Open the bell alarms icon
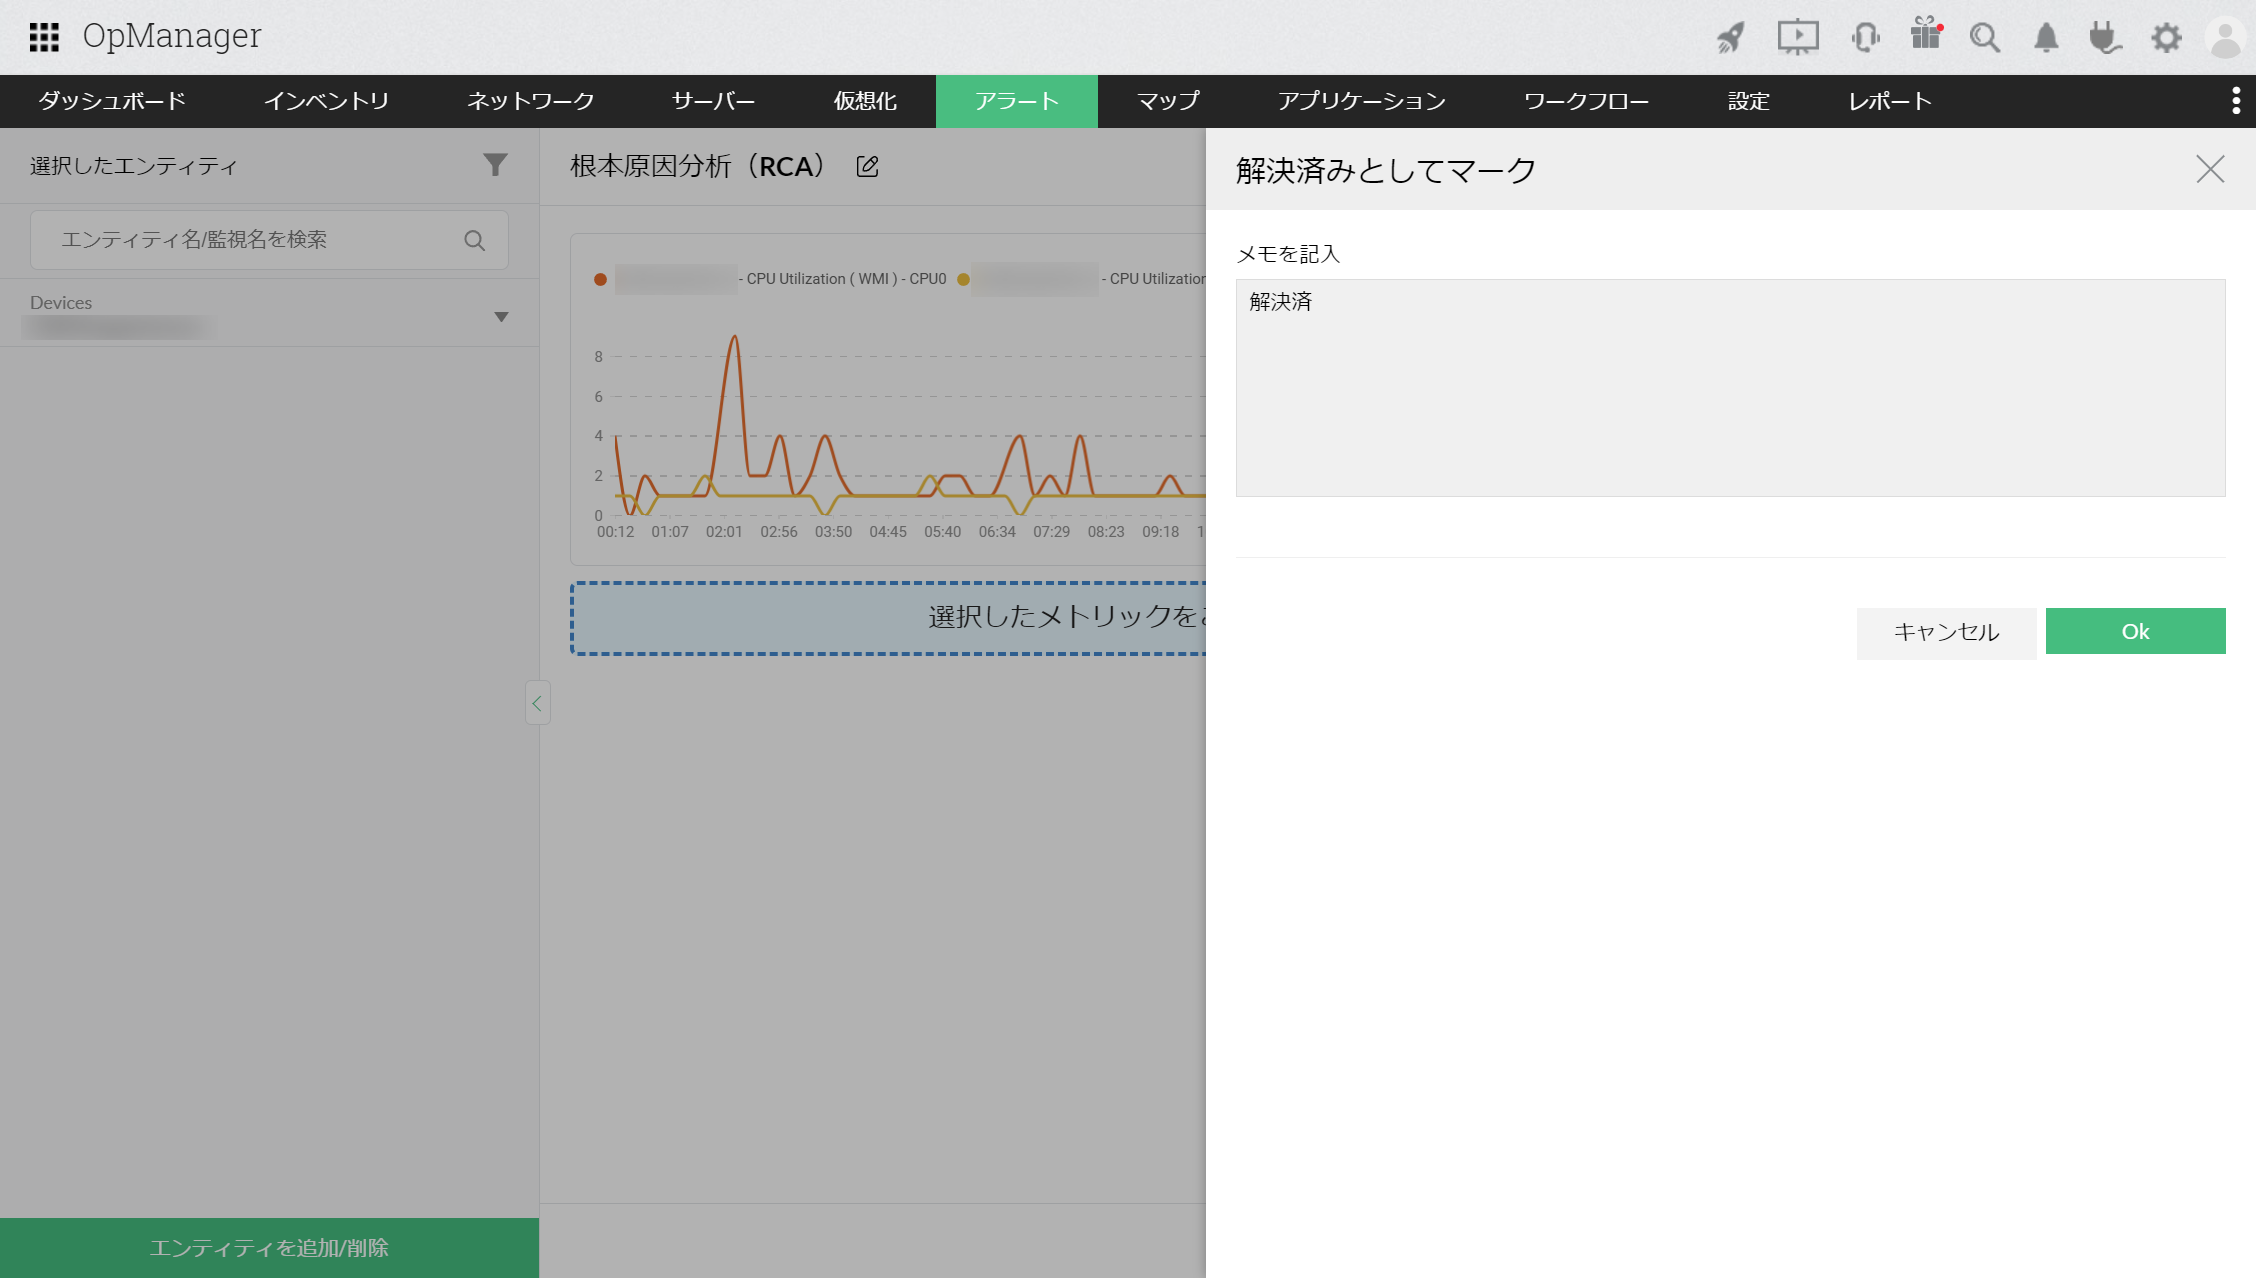Viewport: 2256px width, 1278px height. (2046, 38)
